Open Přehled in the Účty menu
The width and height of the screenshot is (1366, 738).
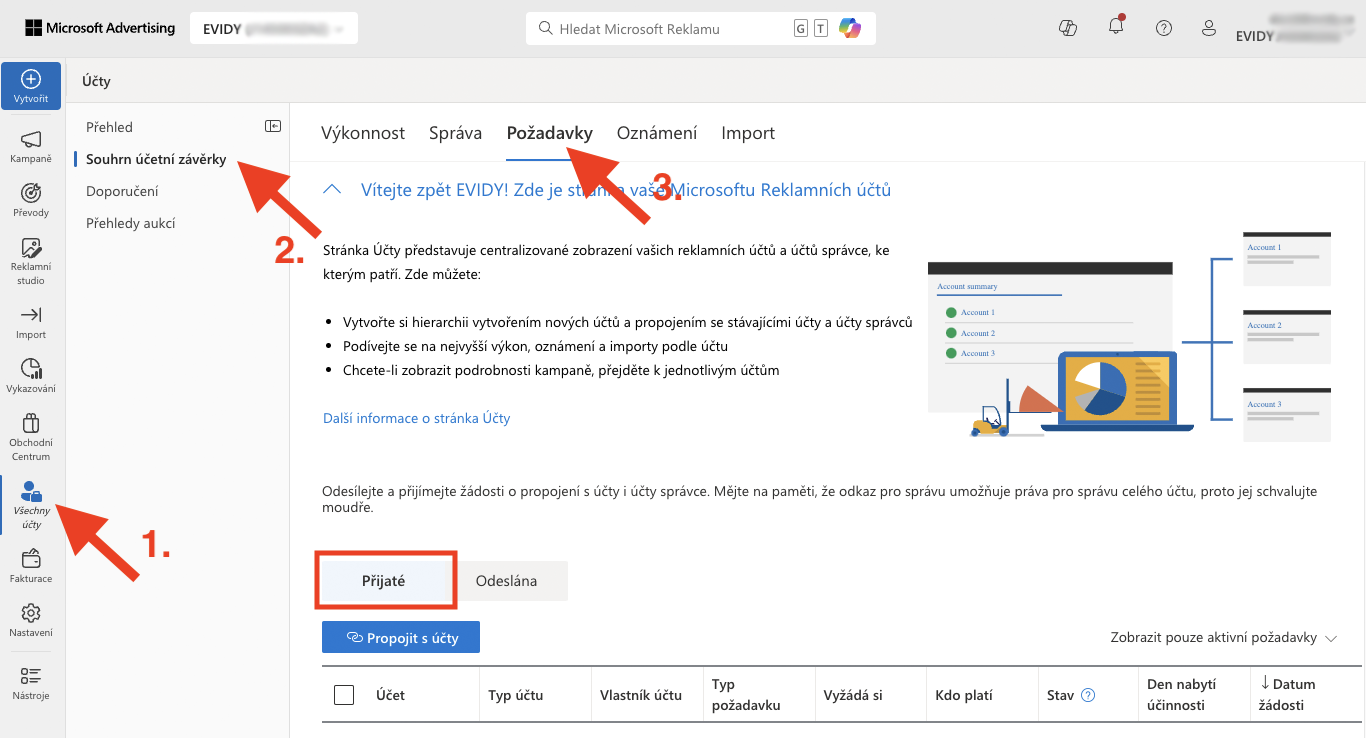coord(110,127)
